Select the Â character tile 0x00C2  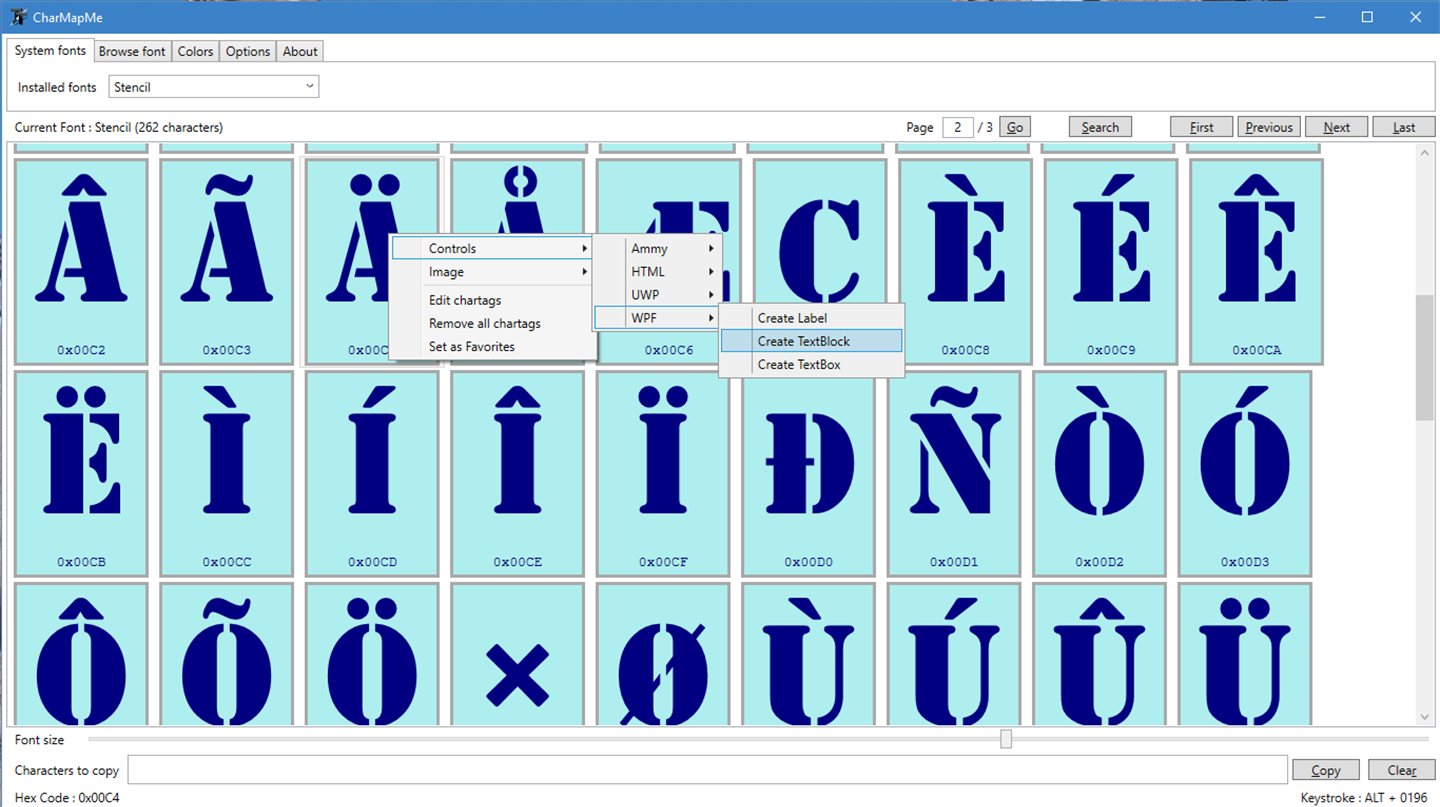pyautogui.click(x=81, y=261)
